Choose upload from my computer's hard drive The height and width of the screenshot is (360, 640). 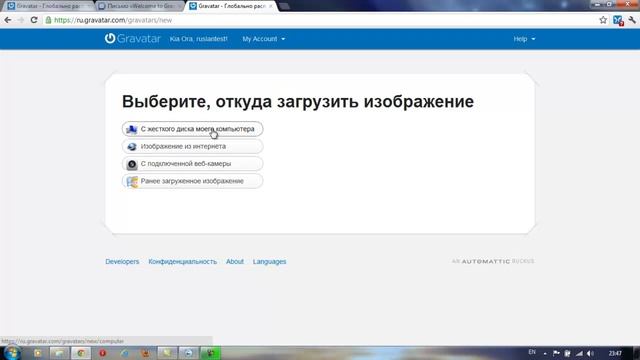192,129
